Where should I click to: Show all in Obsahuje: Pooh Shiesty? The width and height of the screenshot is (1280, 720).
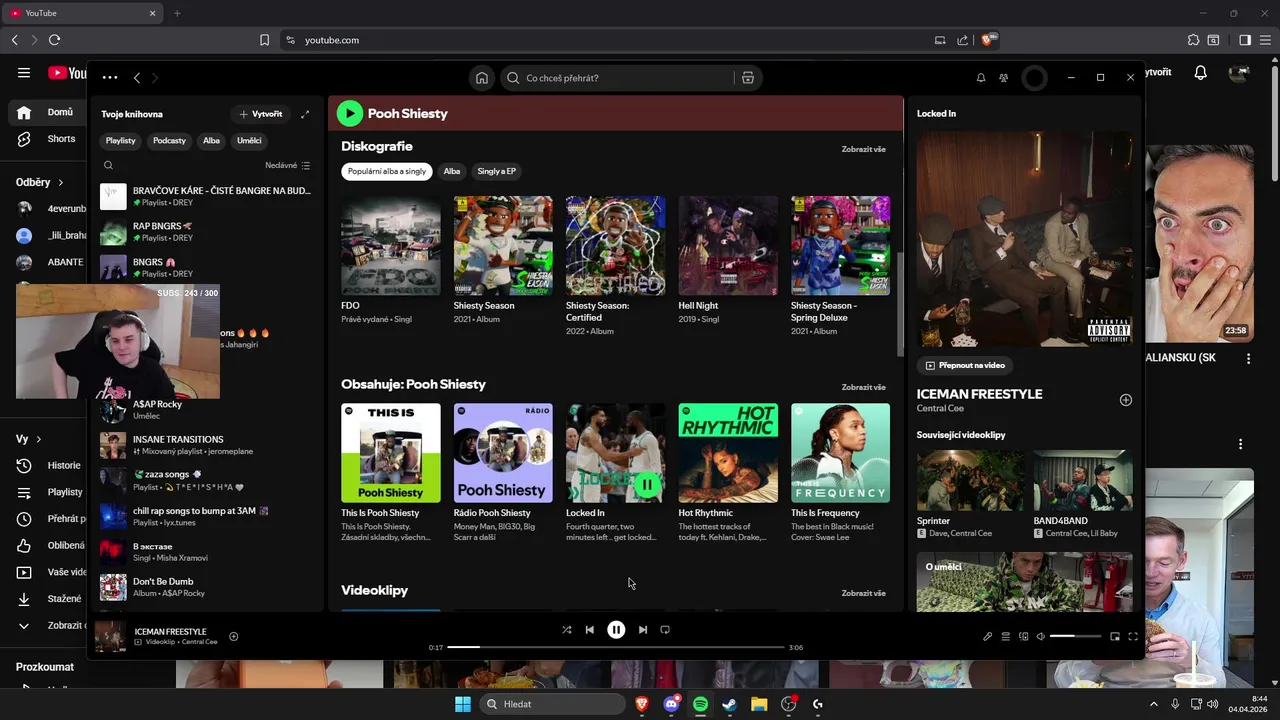point(863,387)
